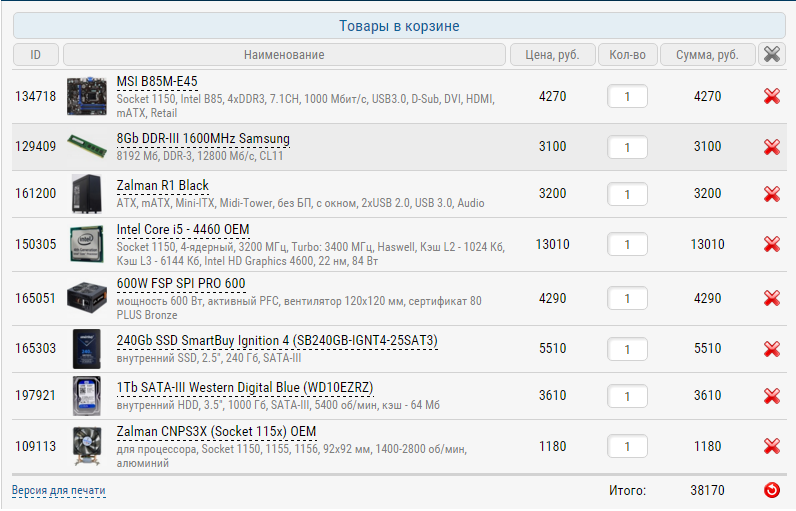
Task: Delete the 8Gb DDR-III Samsung row
Action: tap(772, 147)
